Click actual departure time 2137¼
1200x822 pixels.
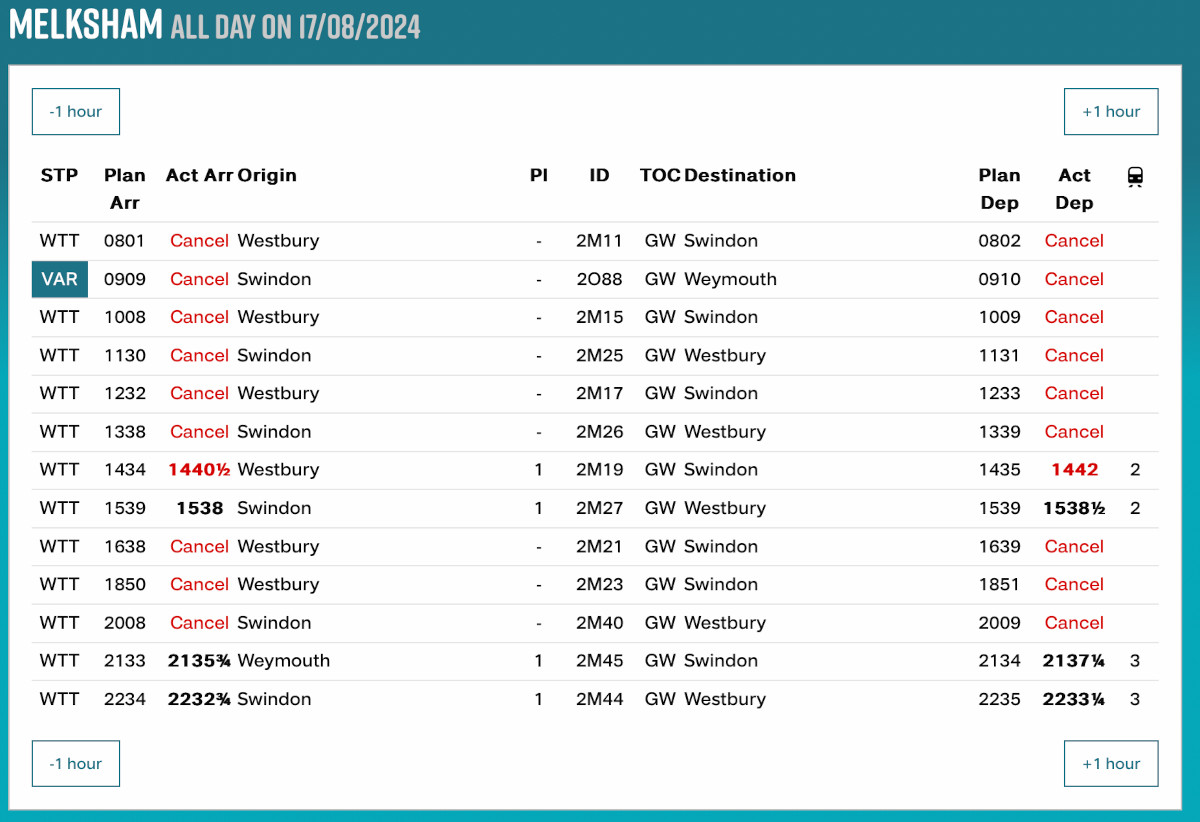click(1073, 661)
